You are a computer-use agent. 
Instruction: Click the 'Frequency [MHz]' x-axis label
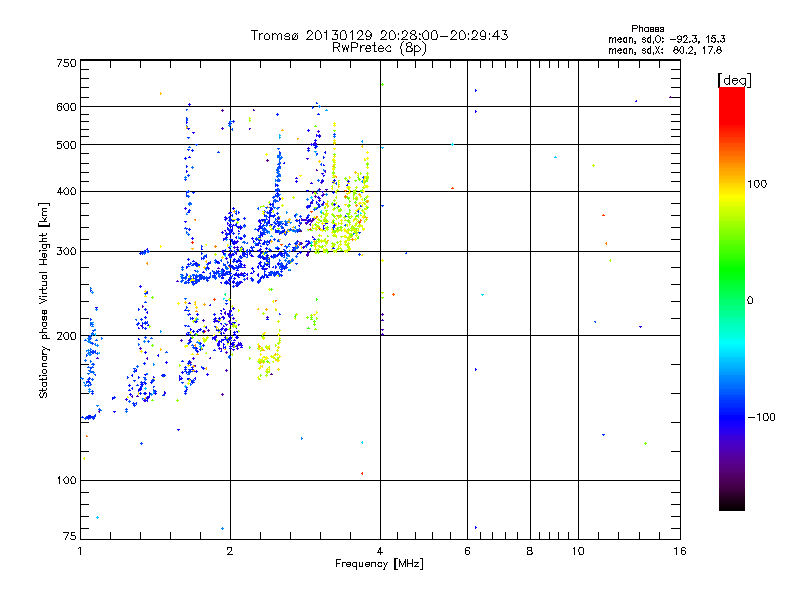(379, 564)
